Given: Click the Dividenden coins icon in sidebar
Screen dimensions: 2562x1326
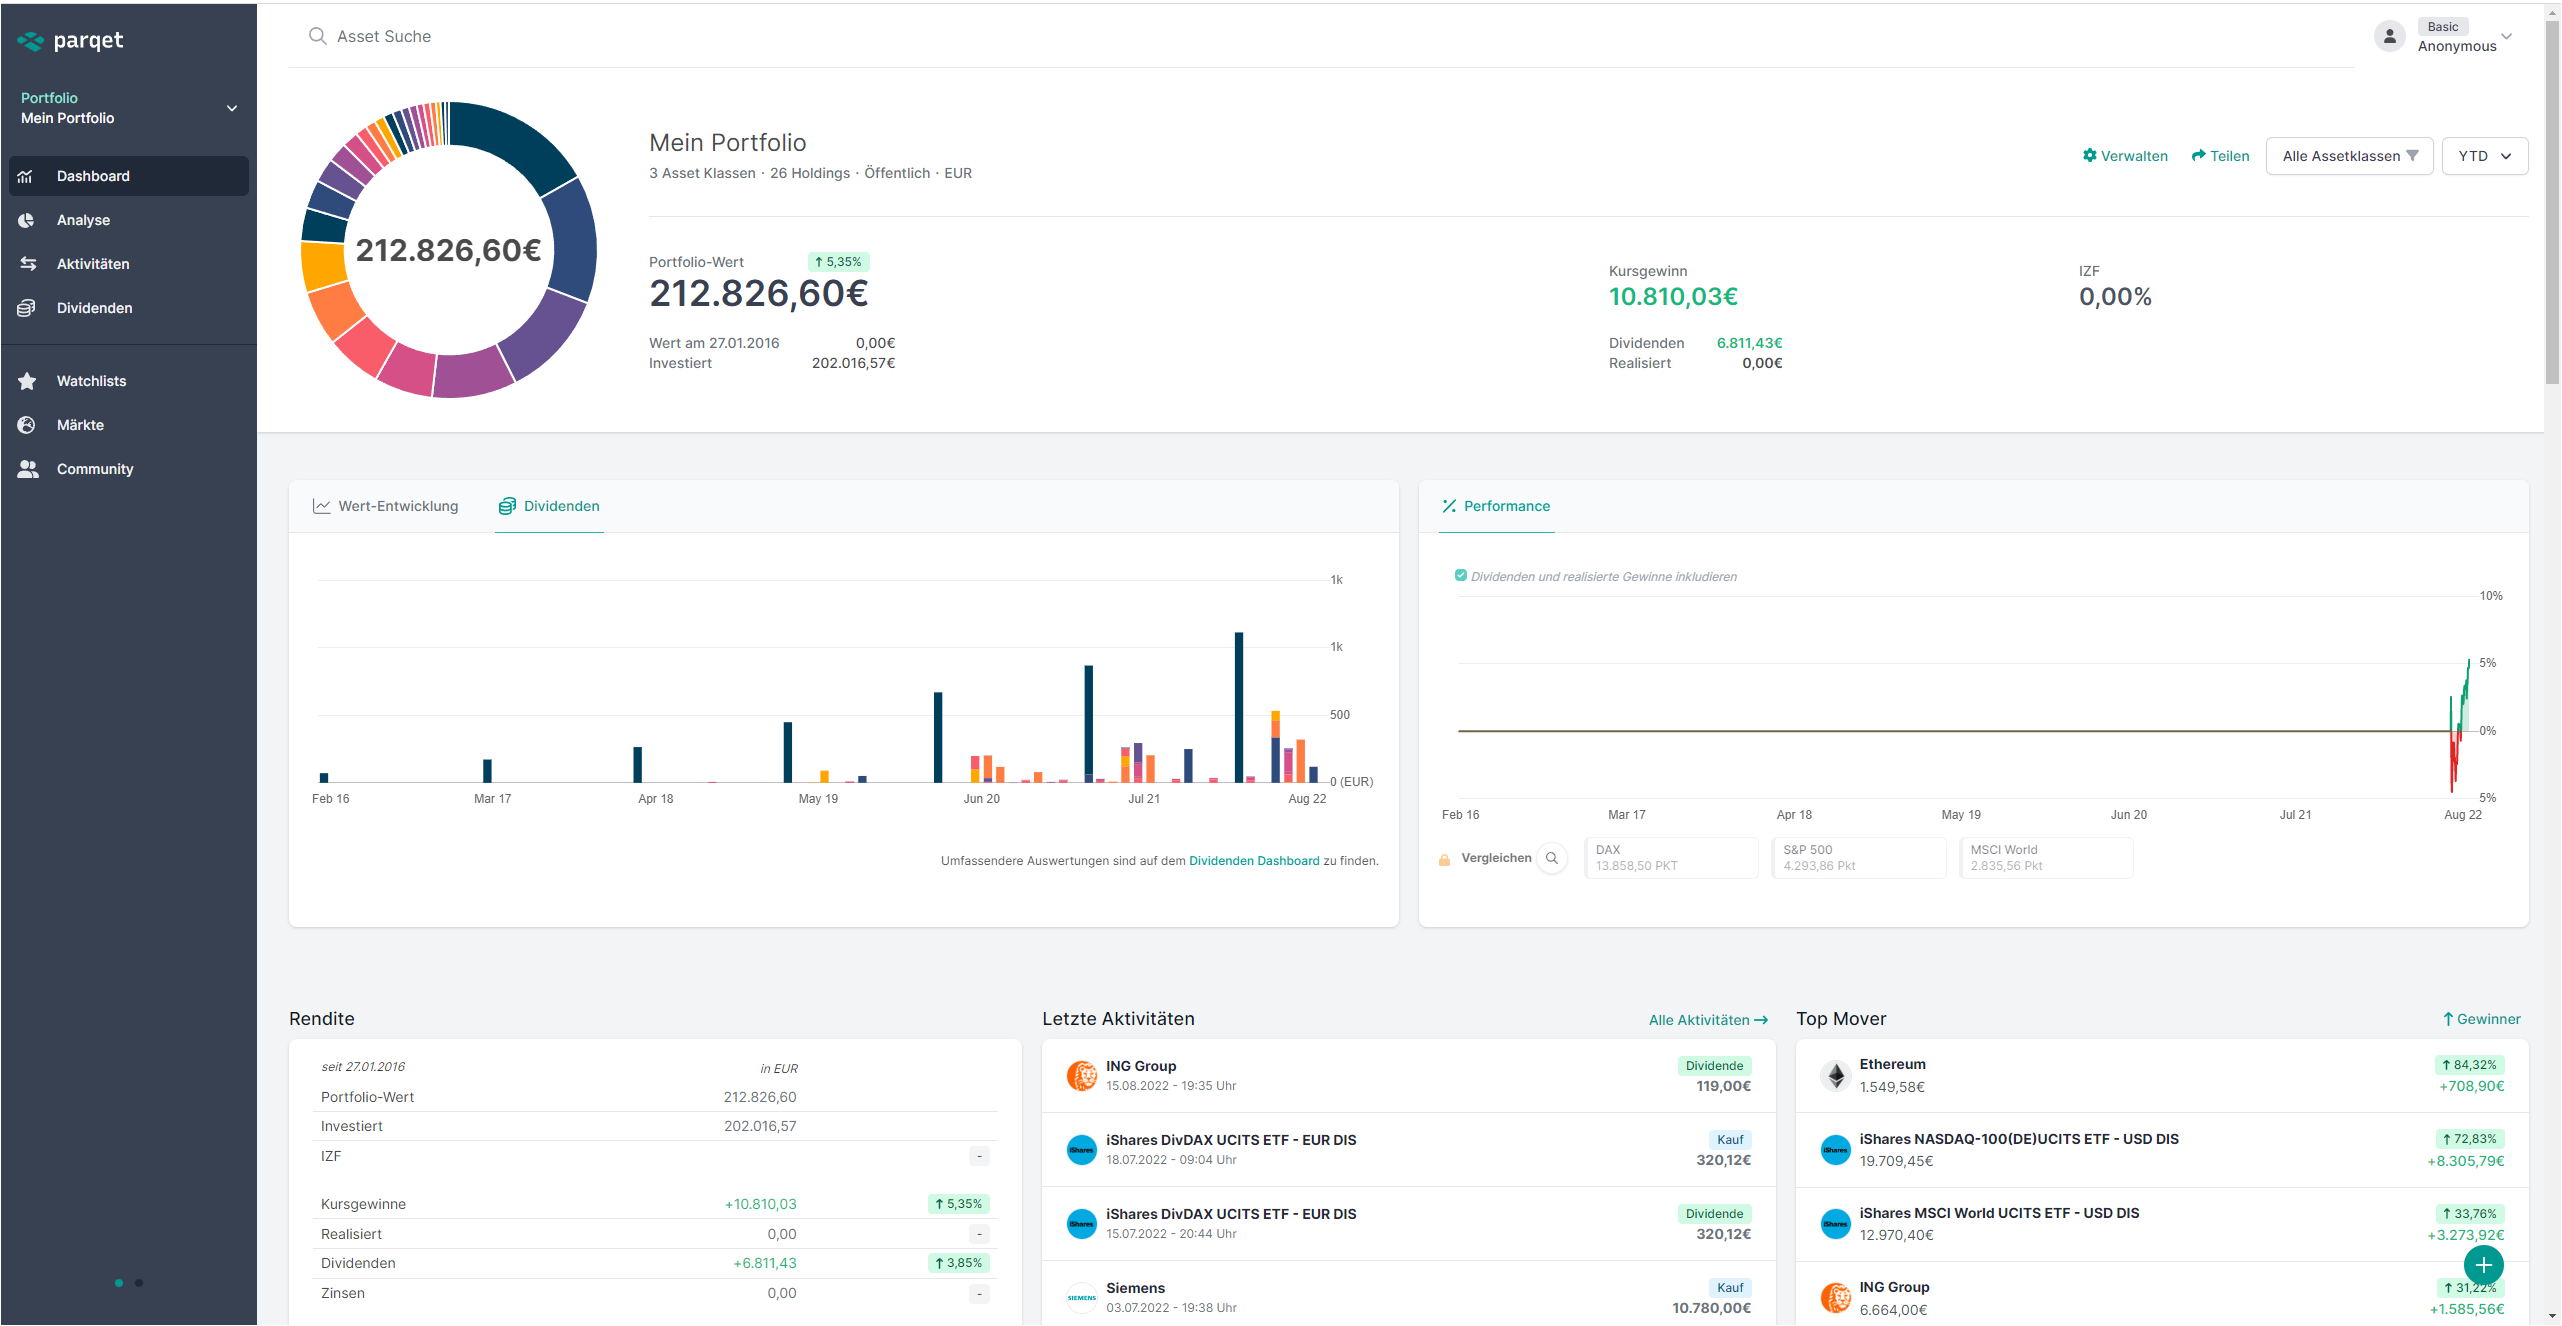Looking at the screenshot, I should [x=26, y=308].
